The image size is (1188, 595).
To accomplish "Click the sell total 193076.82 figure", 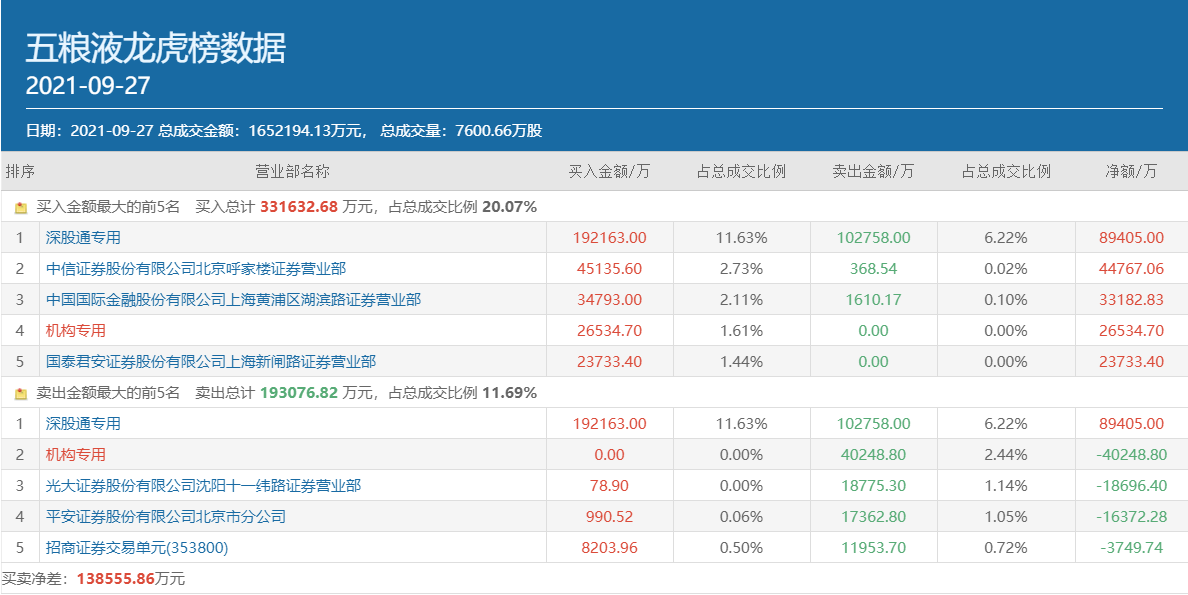I will tap(299, 394).
